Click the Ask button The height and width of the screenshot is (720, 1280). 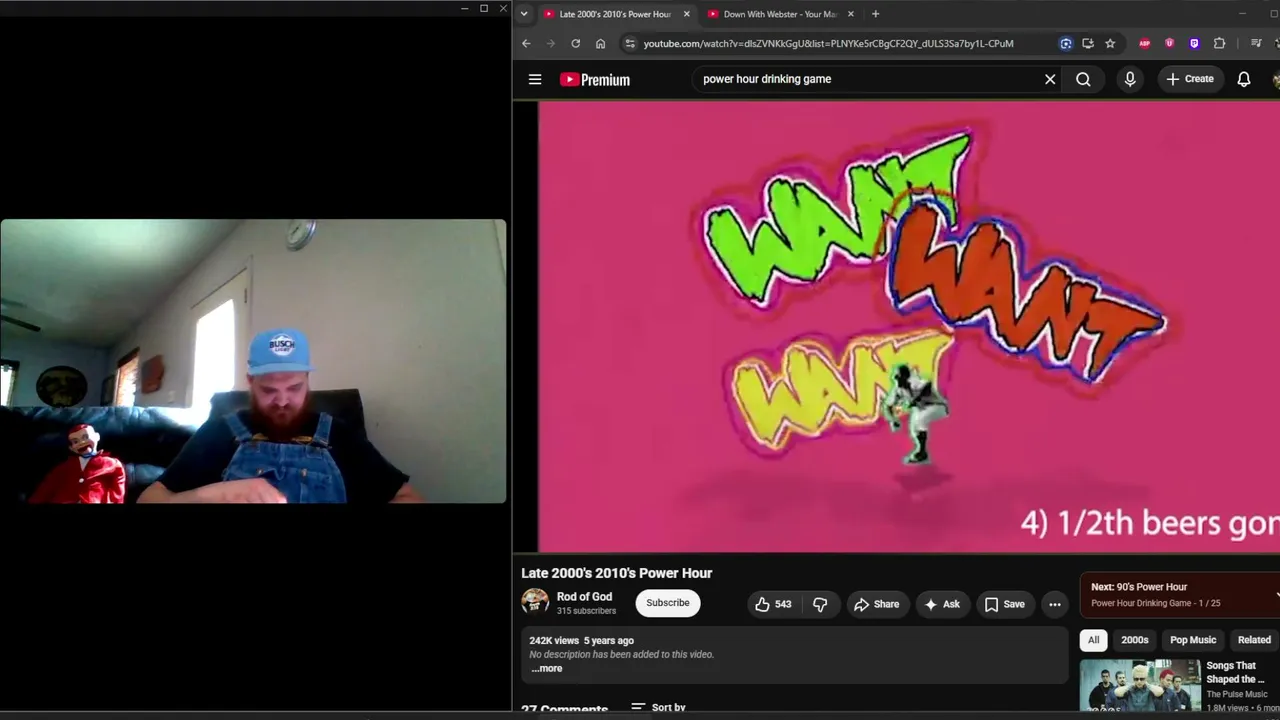tap(942, 604)
